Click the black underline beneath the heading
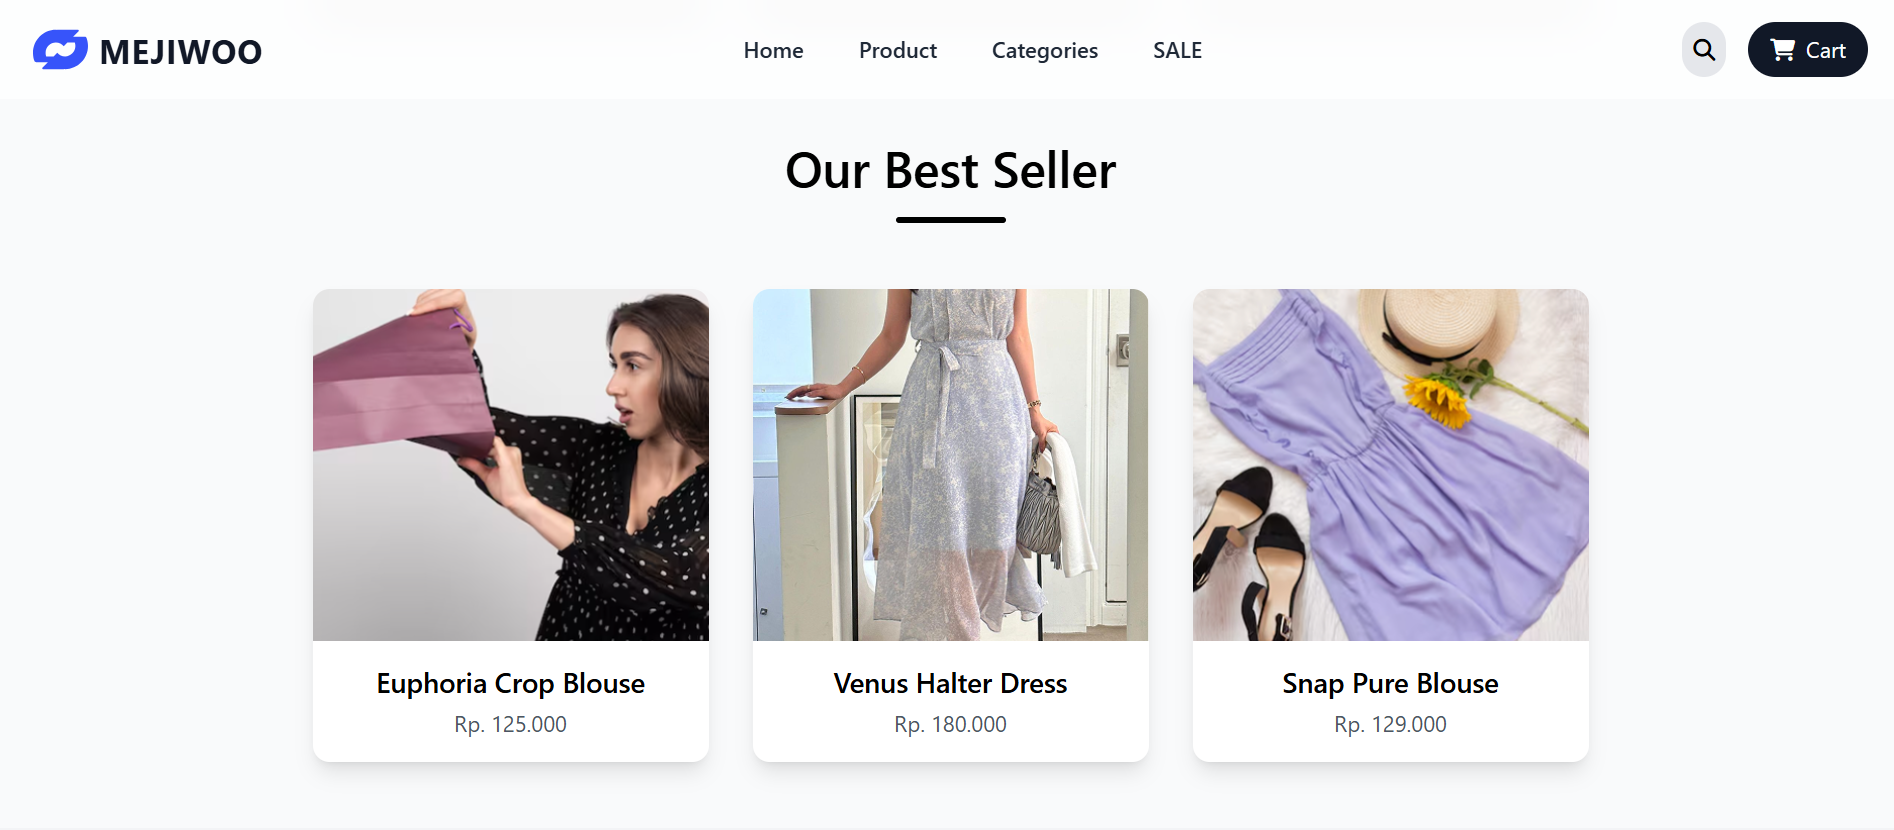 [950, 219]
